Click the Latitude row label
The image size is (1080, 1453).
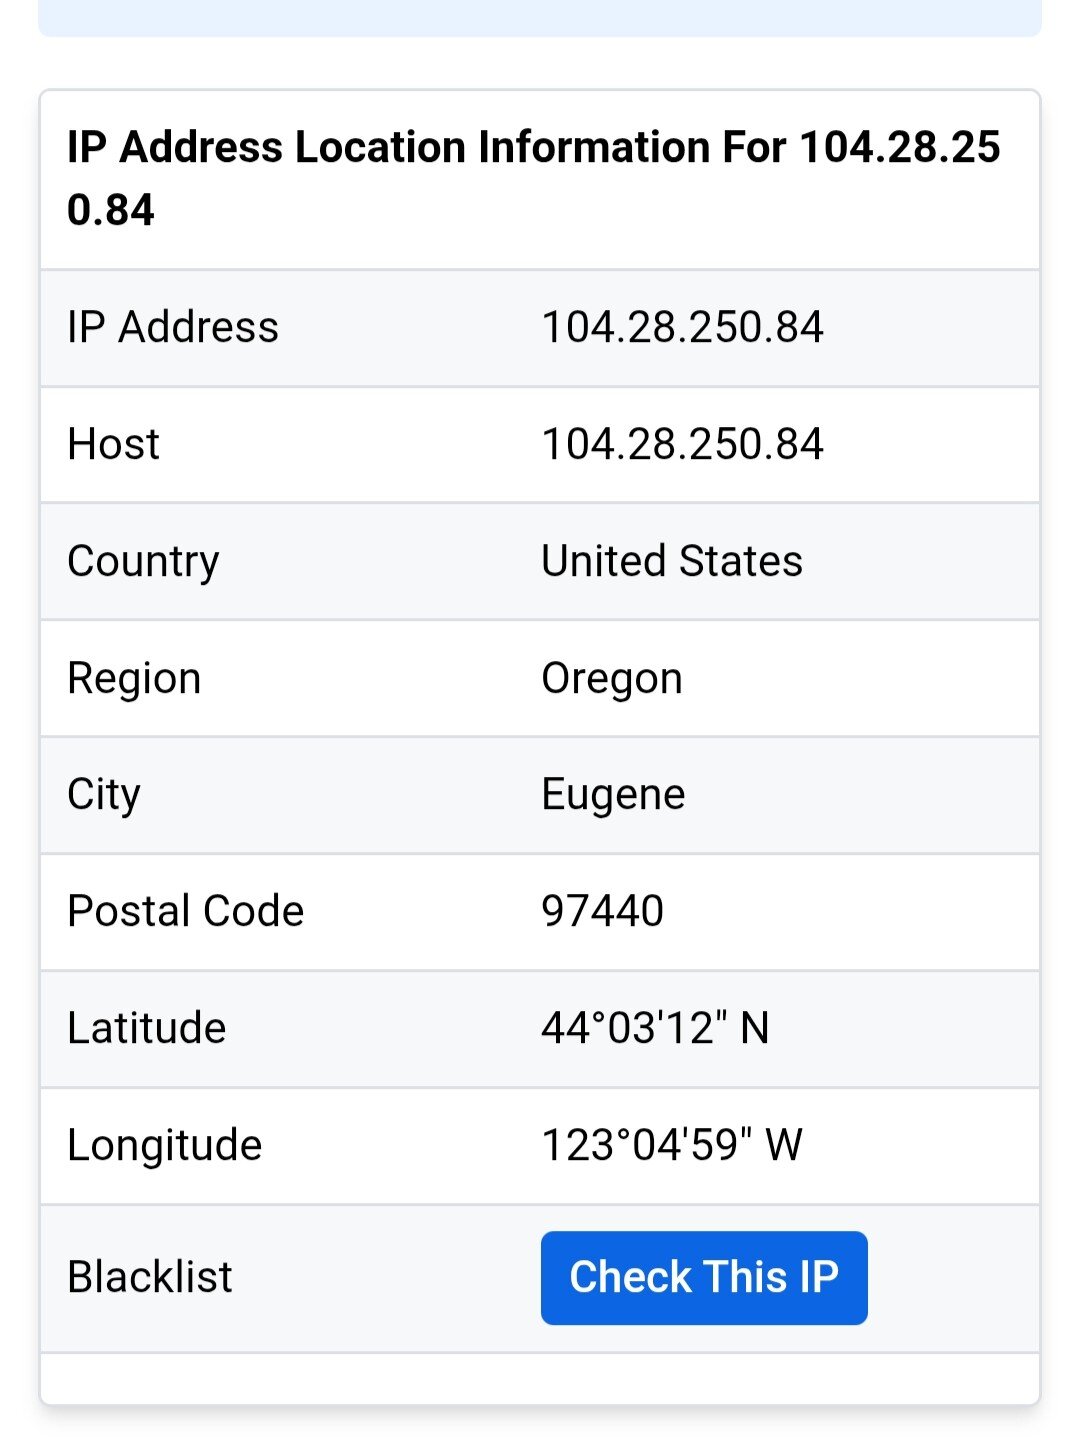pos(147,1028)
